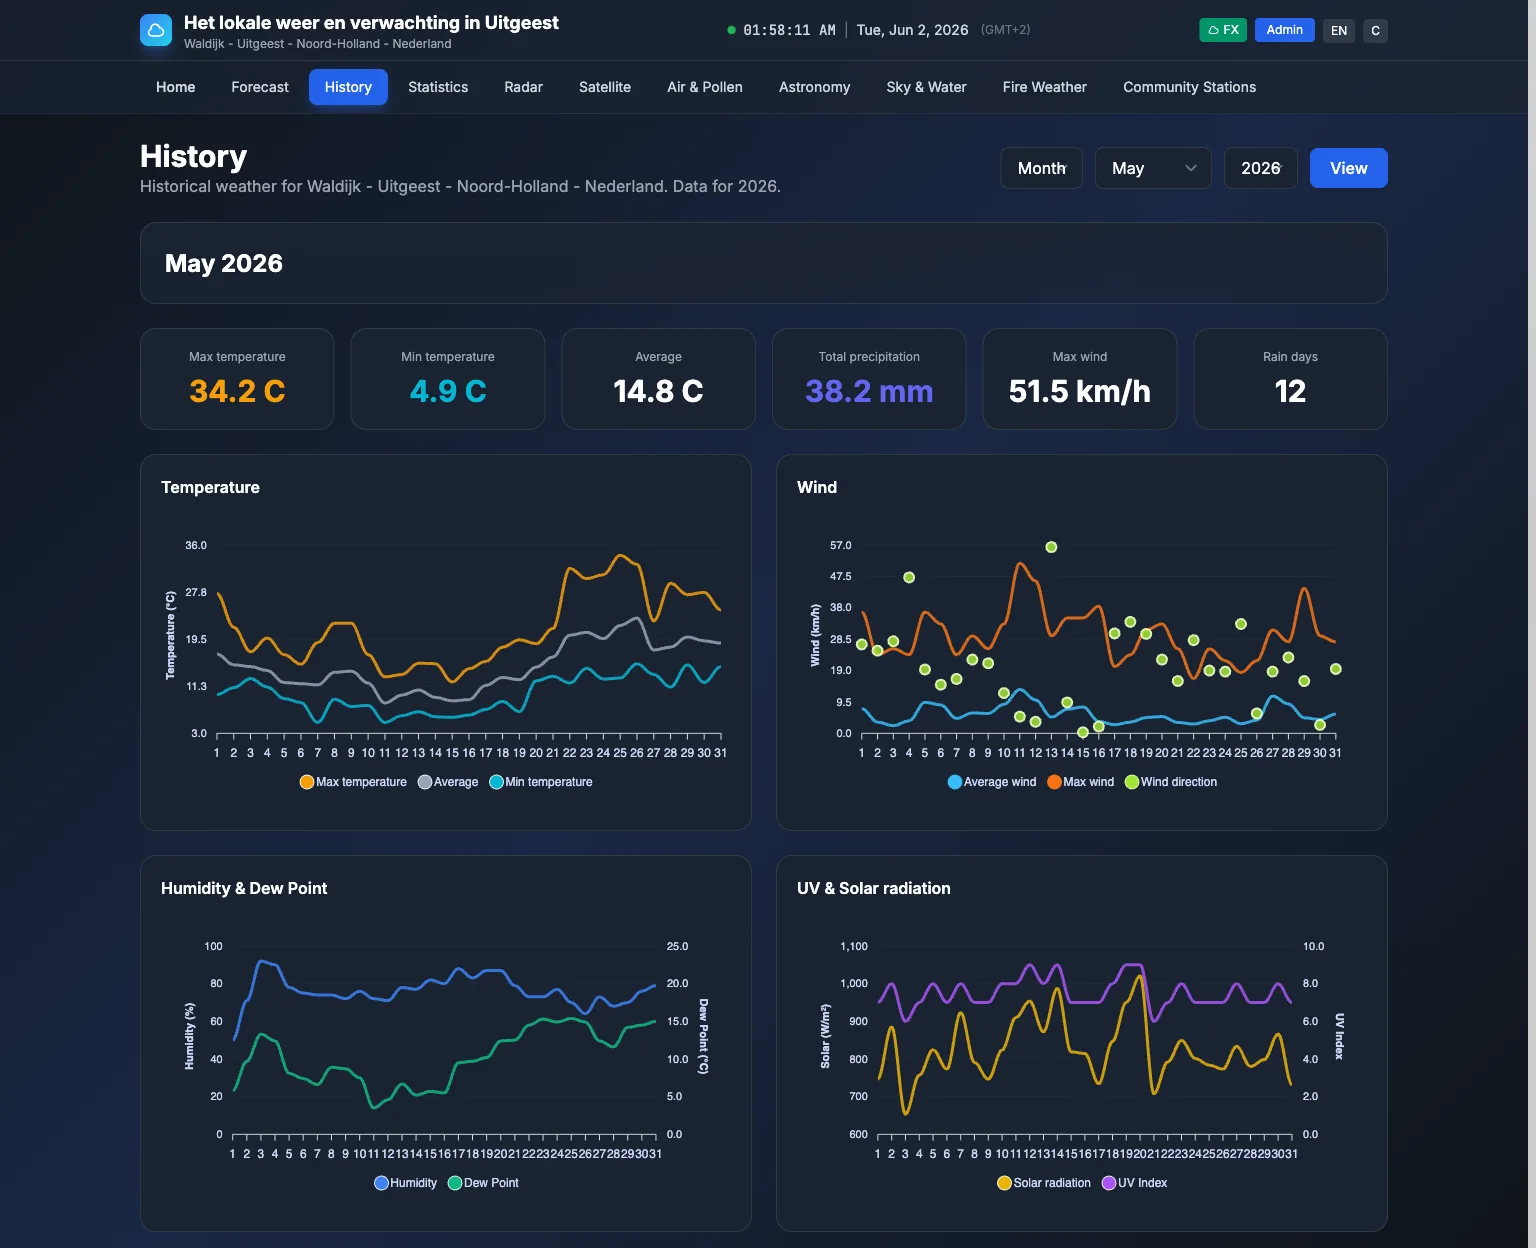Click the blue View button
This screenshot has height=1248, width=1536.
(1348, 168)
